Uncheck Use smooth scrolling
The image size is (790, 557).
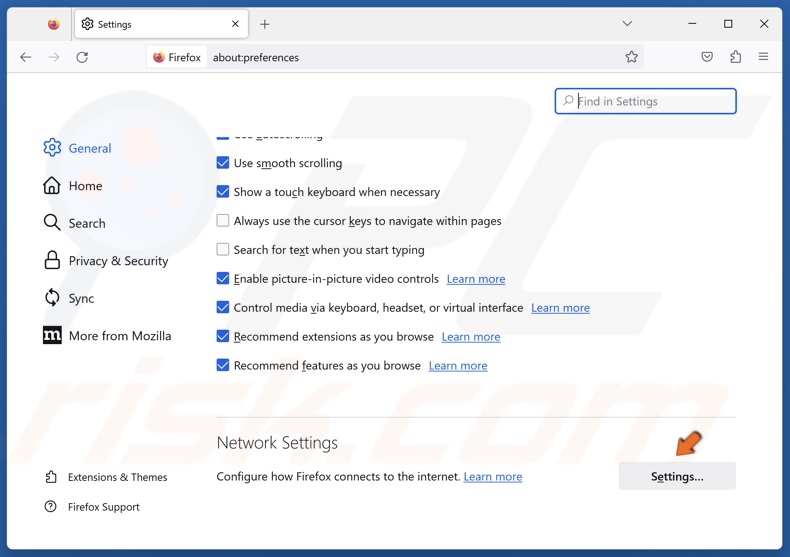(x=223, y=163)
